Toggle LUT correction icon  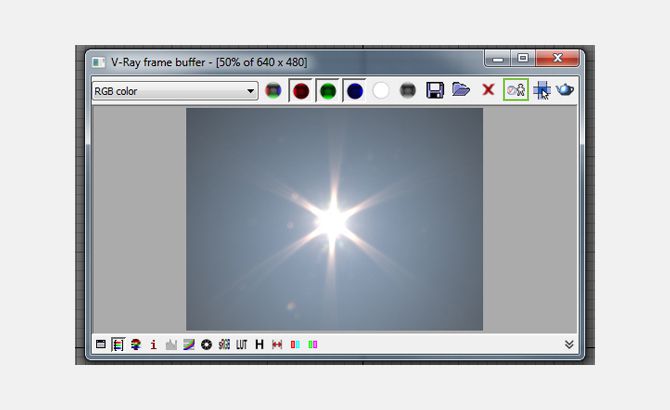point(242,344)
